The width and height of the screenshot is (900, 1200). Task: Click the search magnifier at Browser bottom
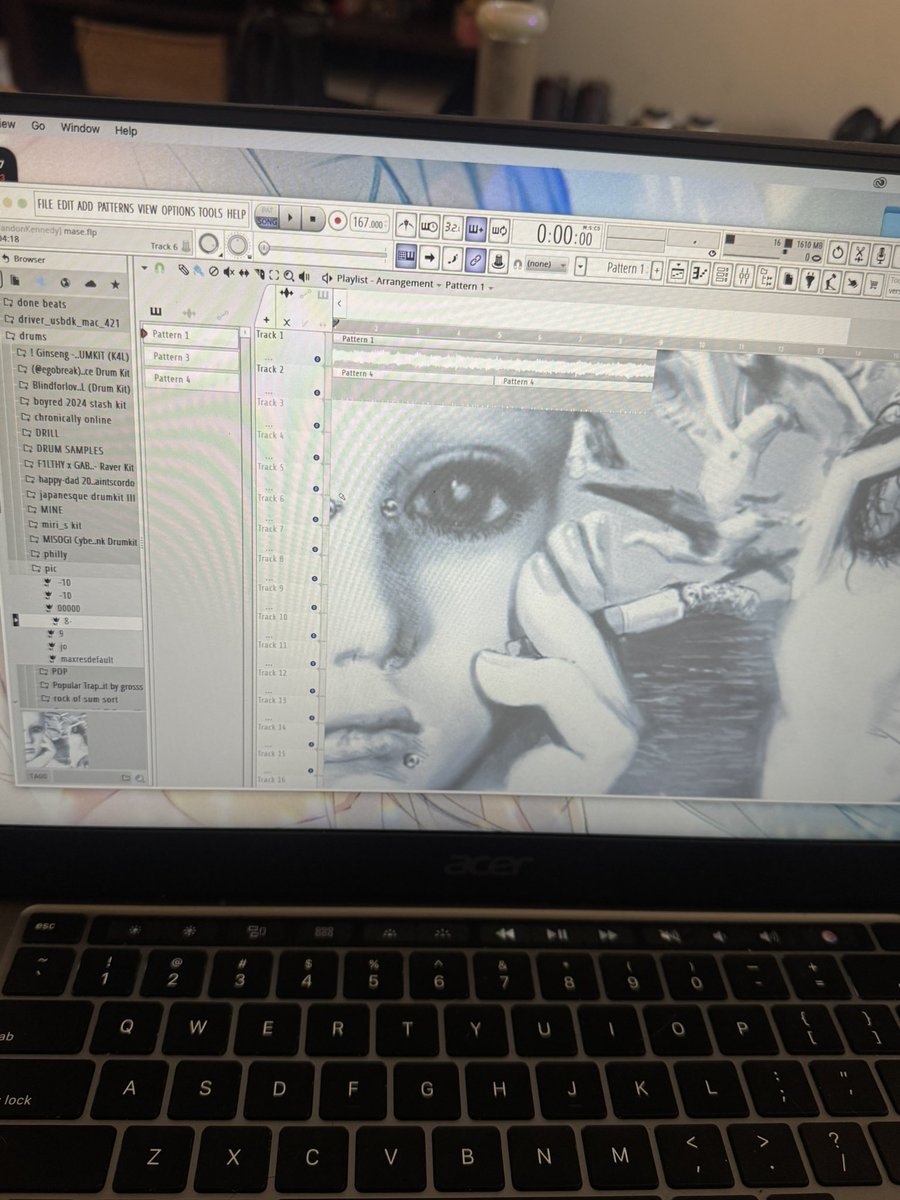pyautogui.click(x=140, y=776)
